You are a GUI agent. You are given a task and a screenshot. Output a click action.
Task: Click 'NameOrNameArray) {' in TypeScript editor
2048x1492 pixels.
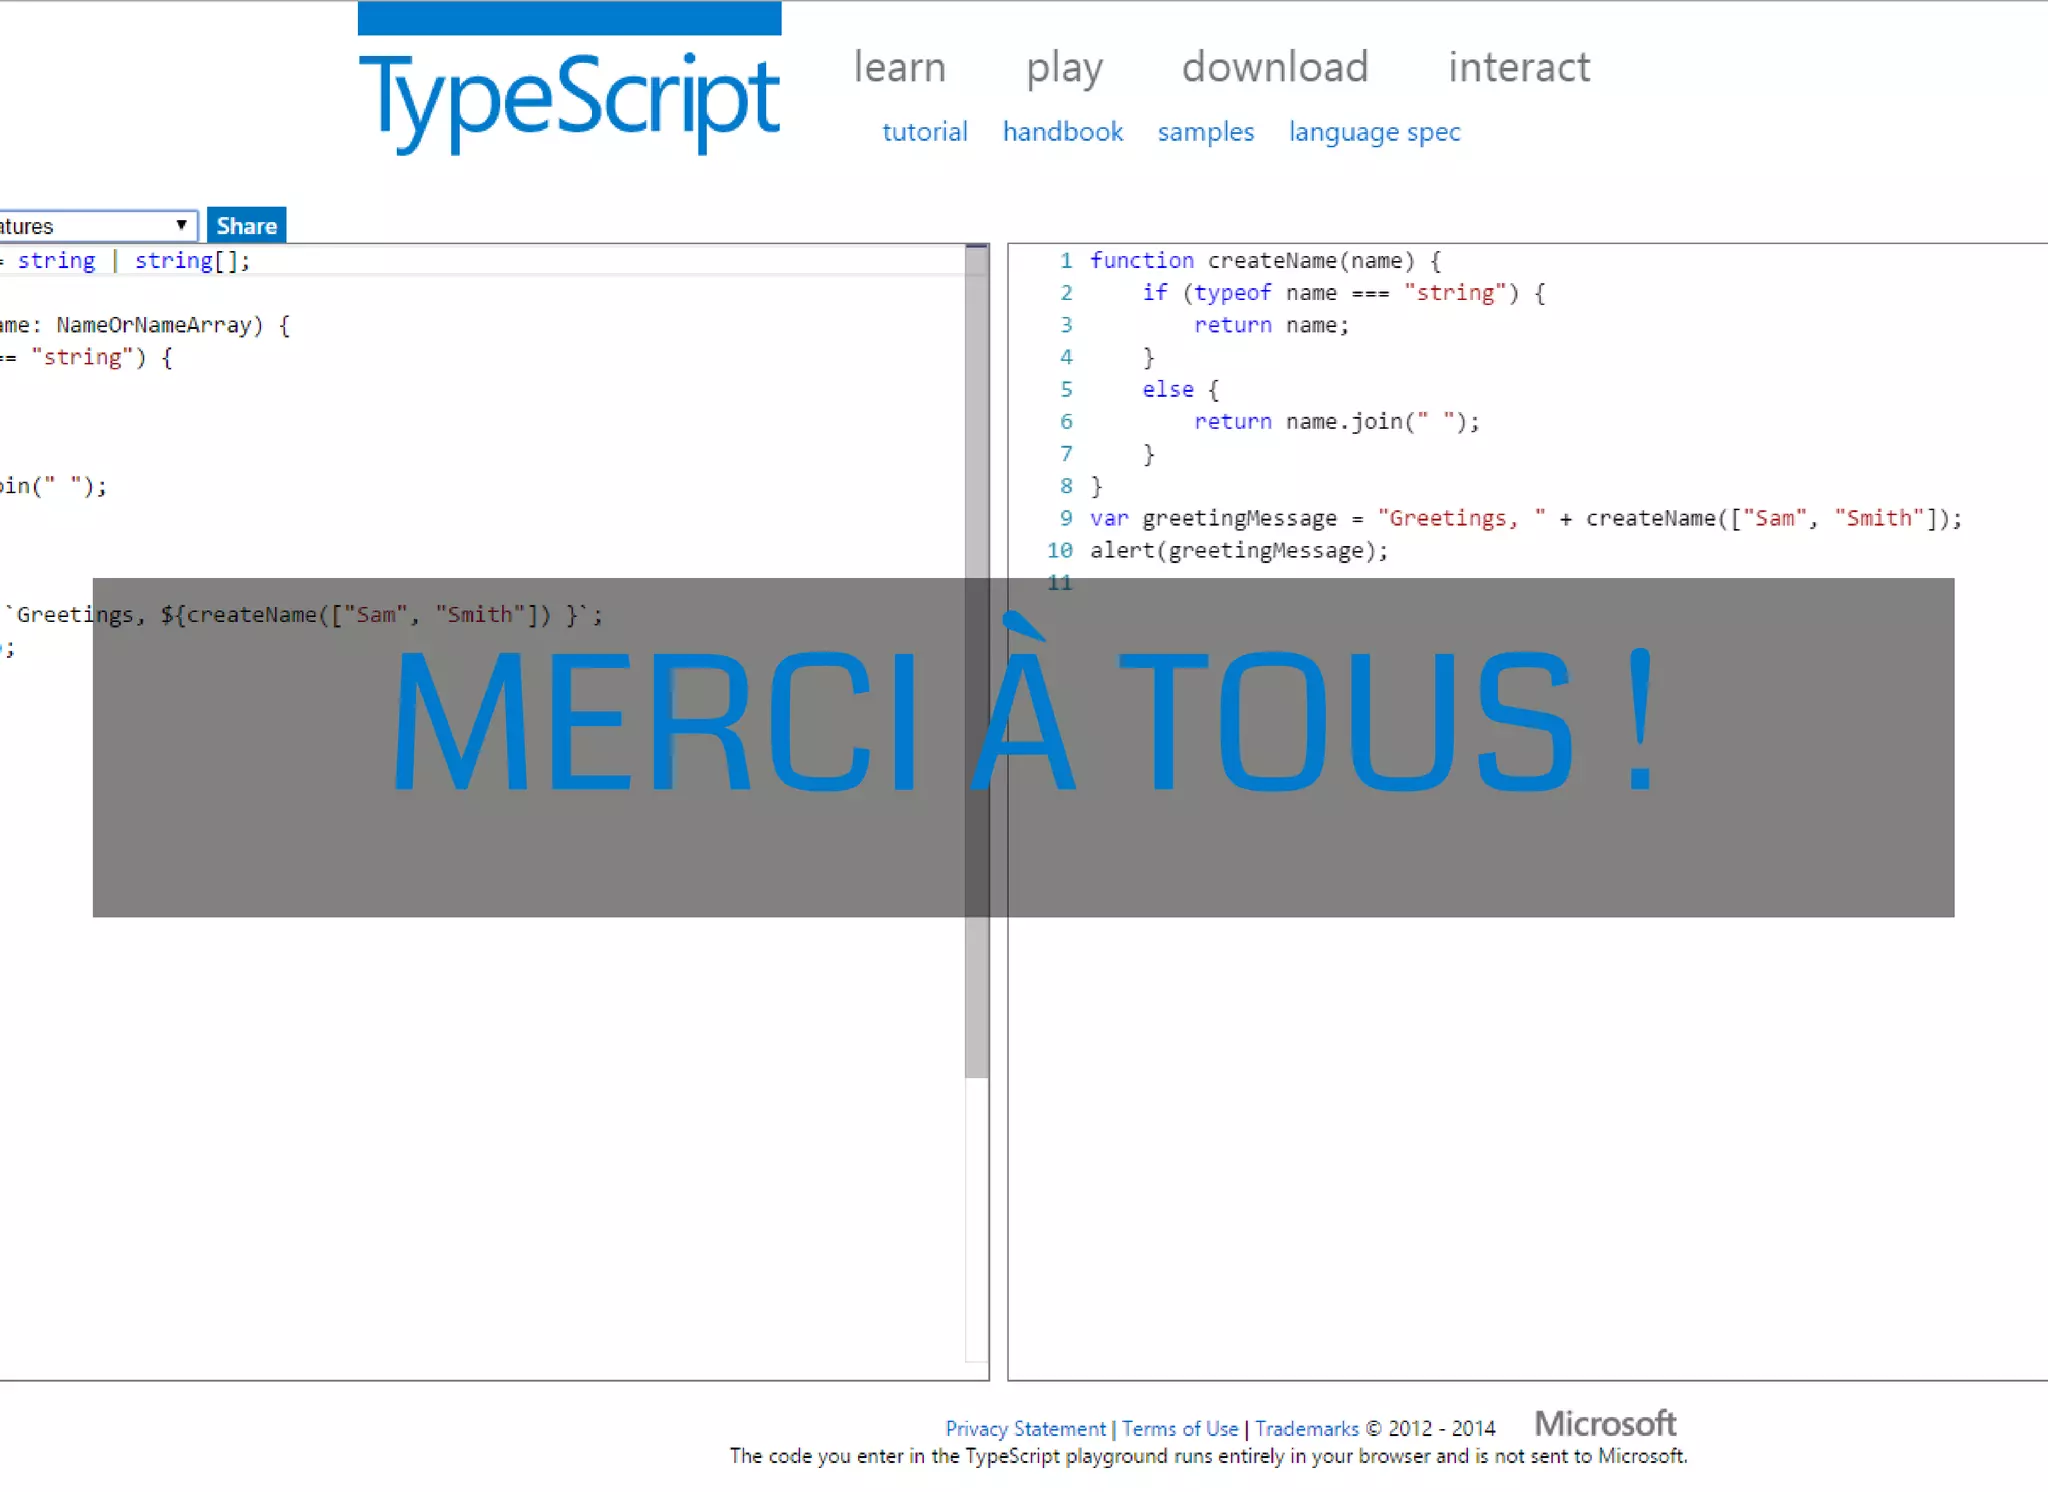click(174, 325)
